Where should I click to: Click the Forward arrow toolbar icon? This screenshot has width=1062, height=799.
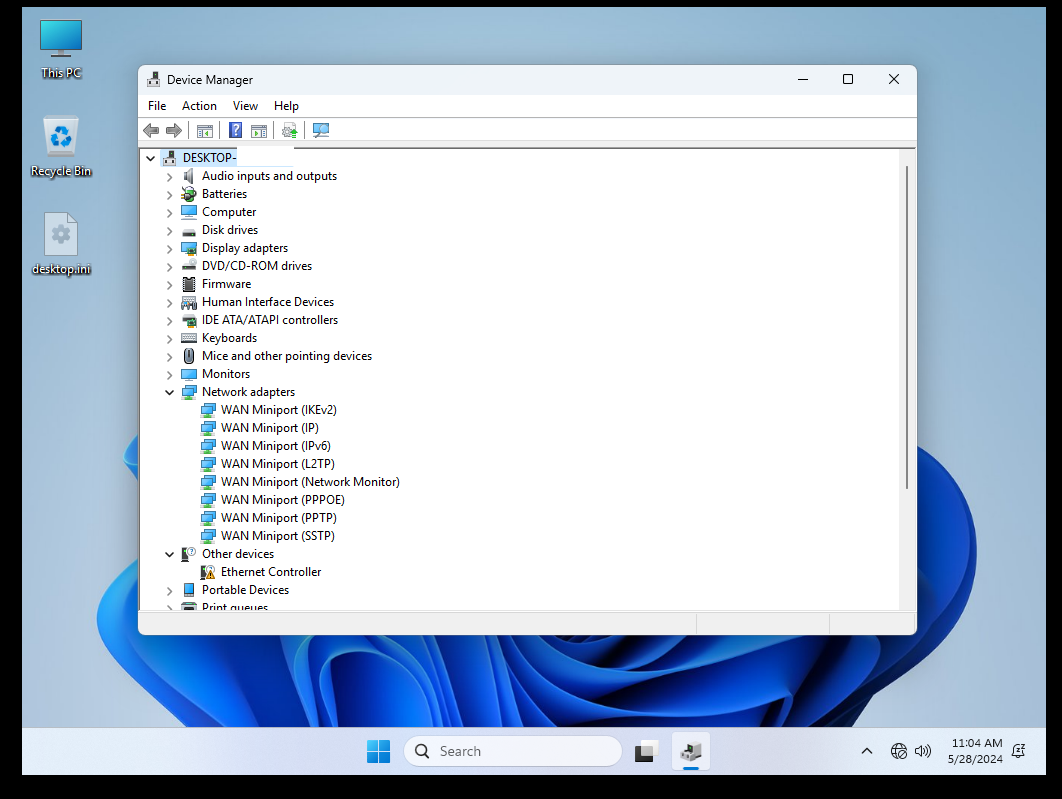coord(174,130)
